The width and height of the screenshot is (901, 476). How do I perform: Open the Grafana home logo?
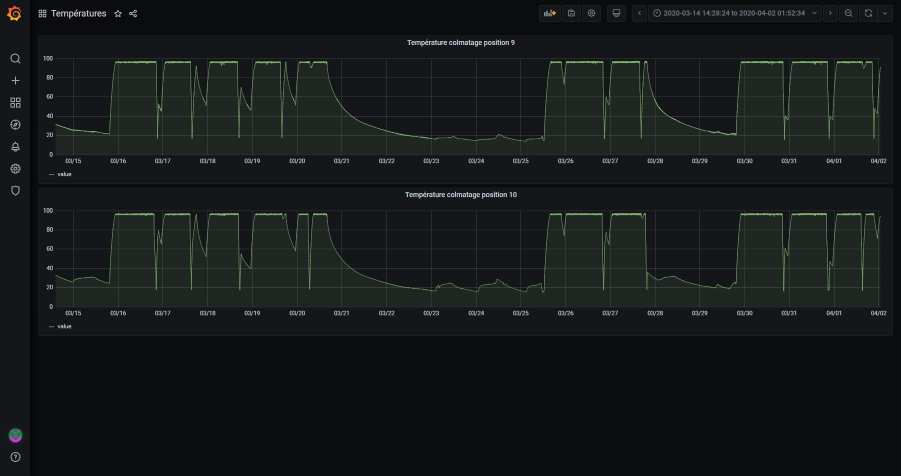(x=14, y=13)
